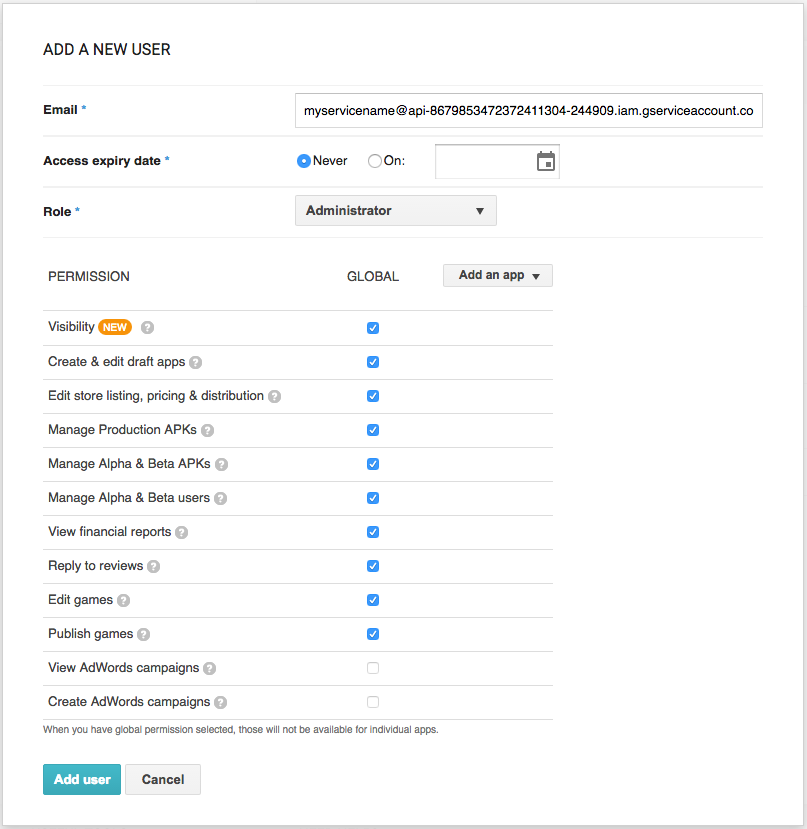Click help icon beside Publish games

tap(143, 634)
